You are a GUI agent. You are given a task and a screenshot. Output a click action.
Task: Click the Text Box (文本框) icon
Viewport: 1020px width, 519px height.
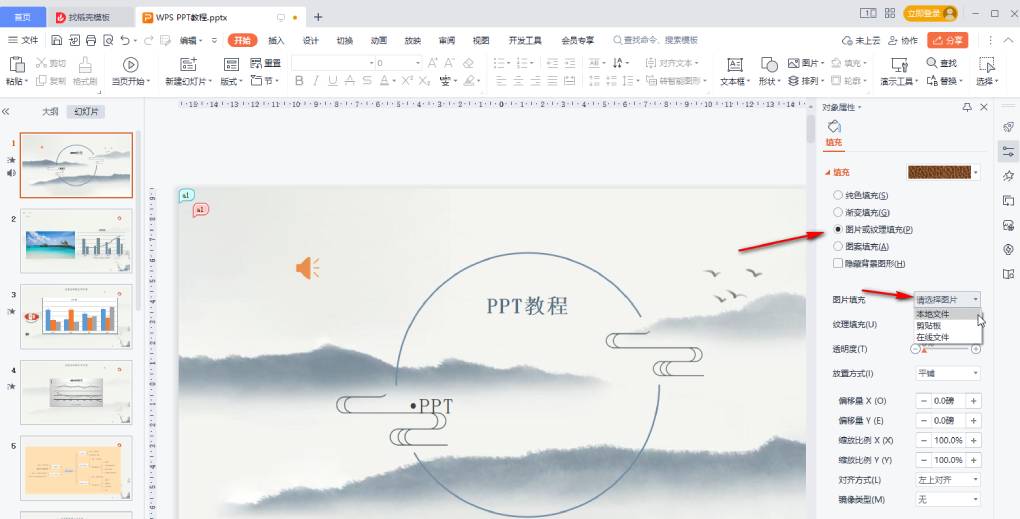pyautogui.click(x=735, y=64)
